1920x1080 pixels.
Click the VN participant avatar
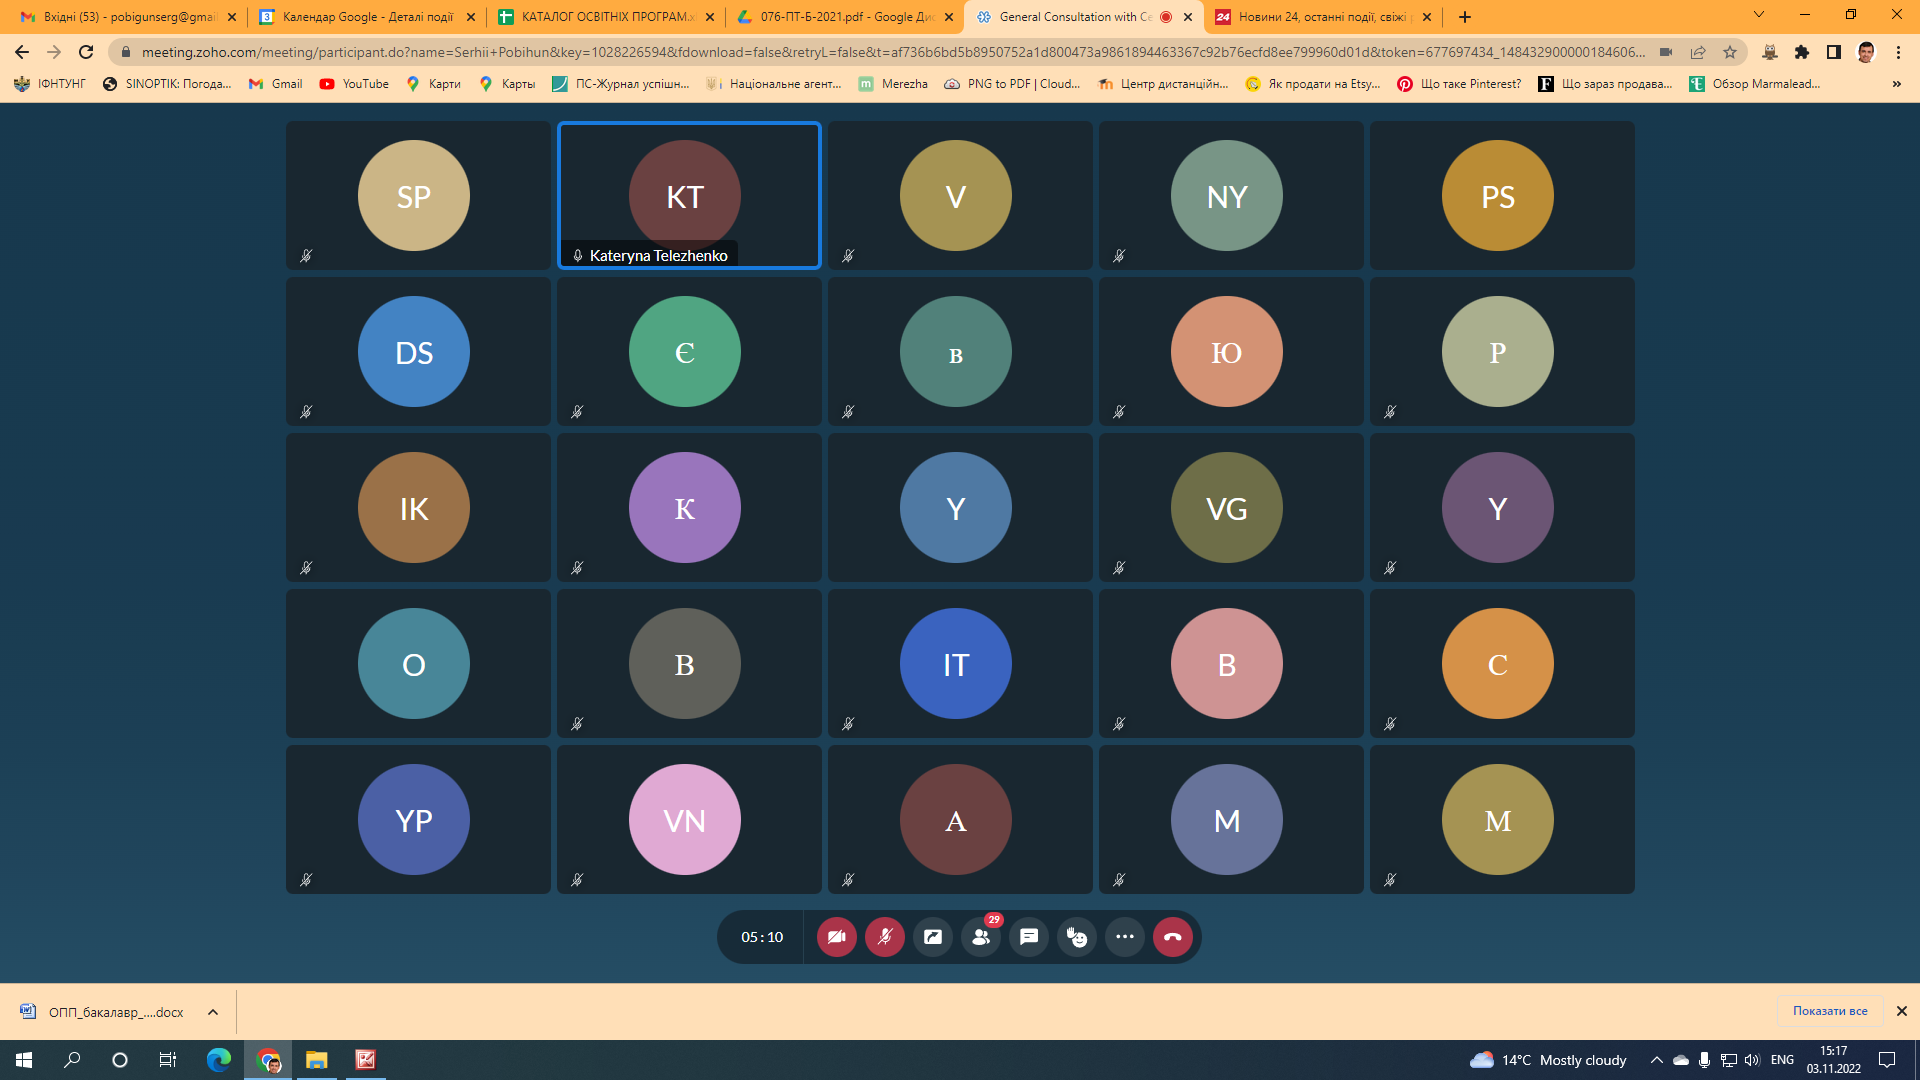[x=685, y=820]
